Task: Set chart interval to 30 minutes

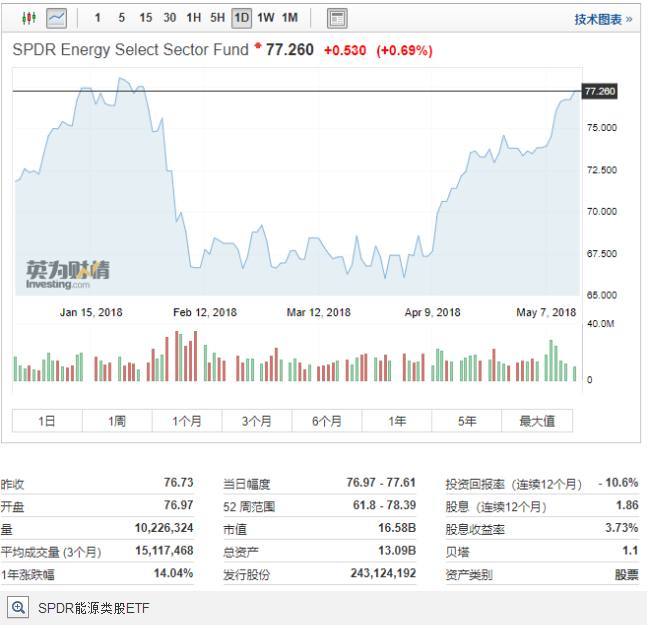Action: [x=170, y=18]
